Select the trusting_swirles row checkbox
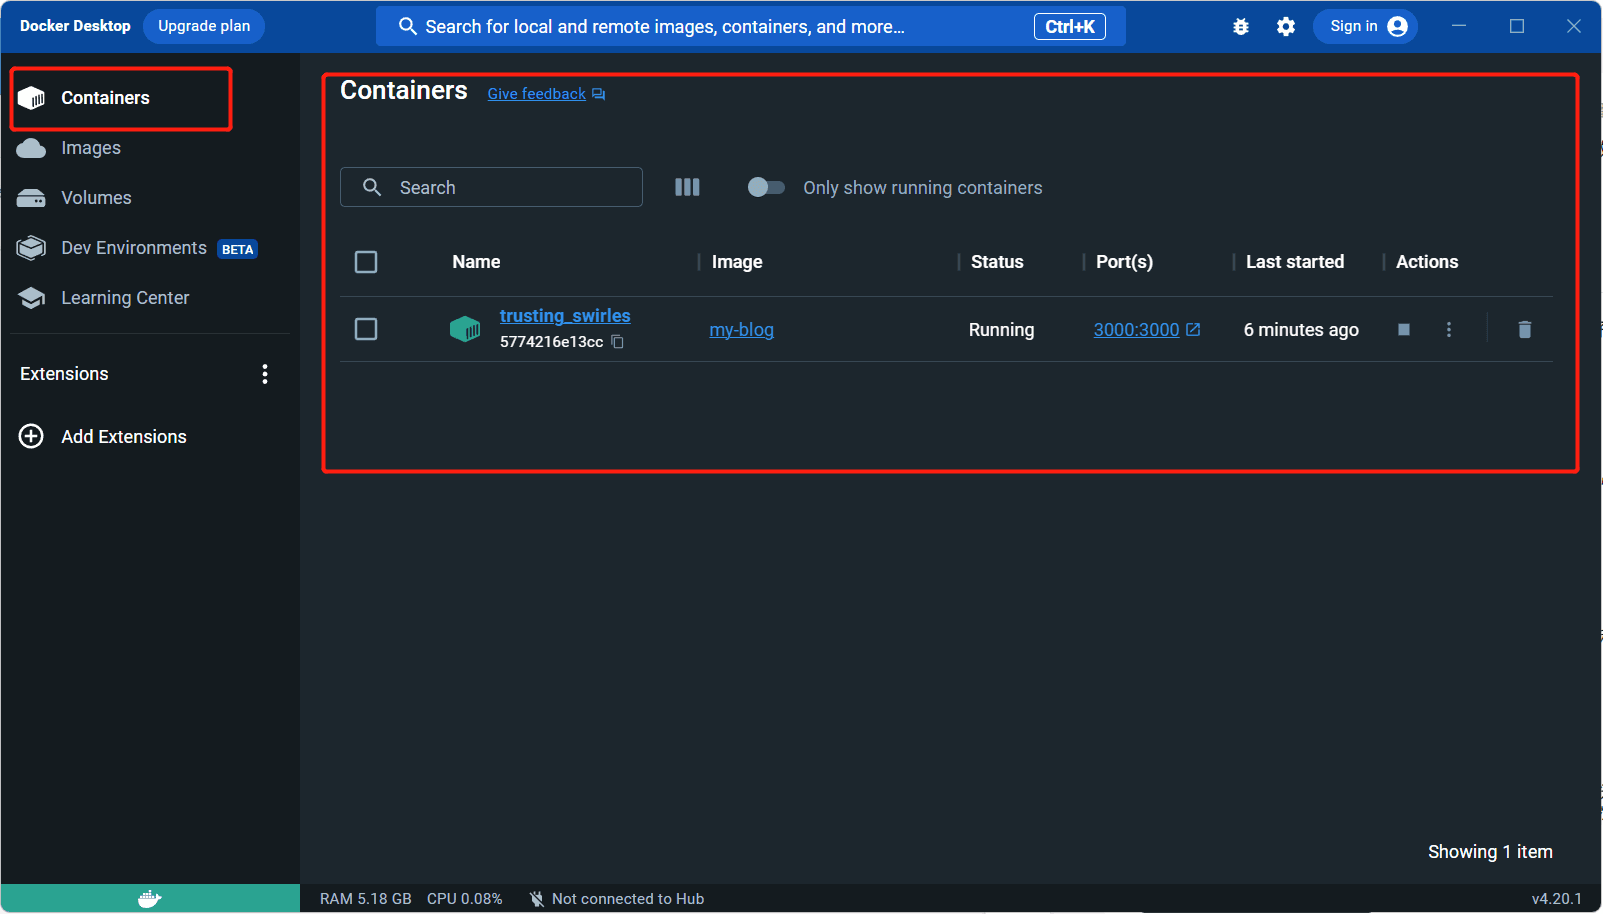This screenshot has height=914, width=1603. pos(366,329)
